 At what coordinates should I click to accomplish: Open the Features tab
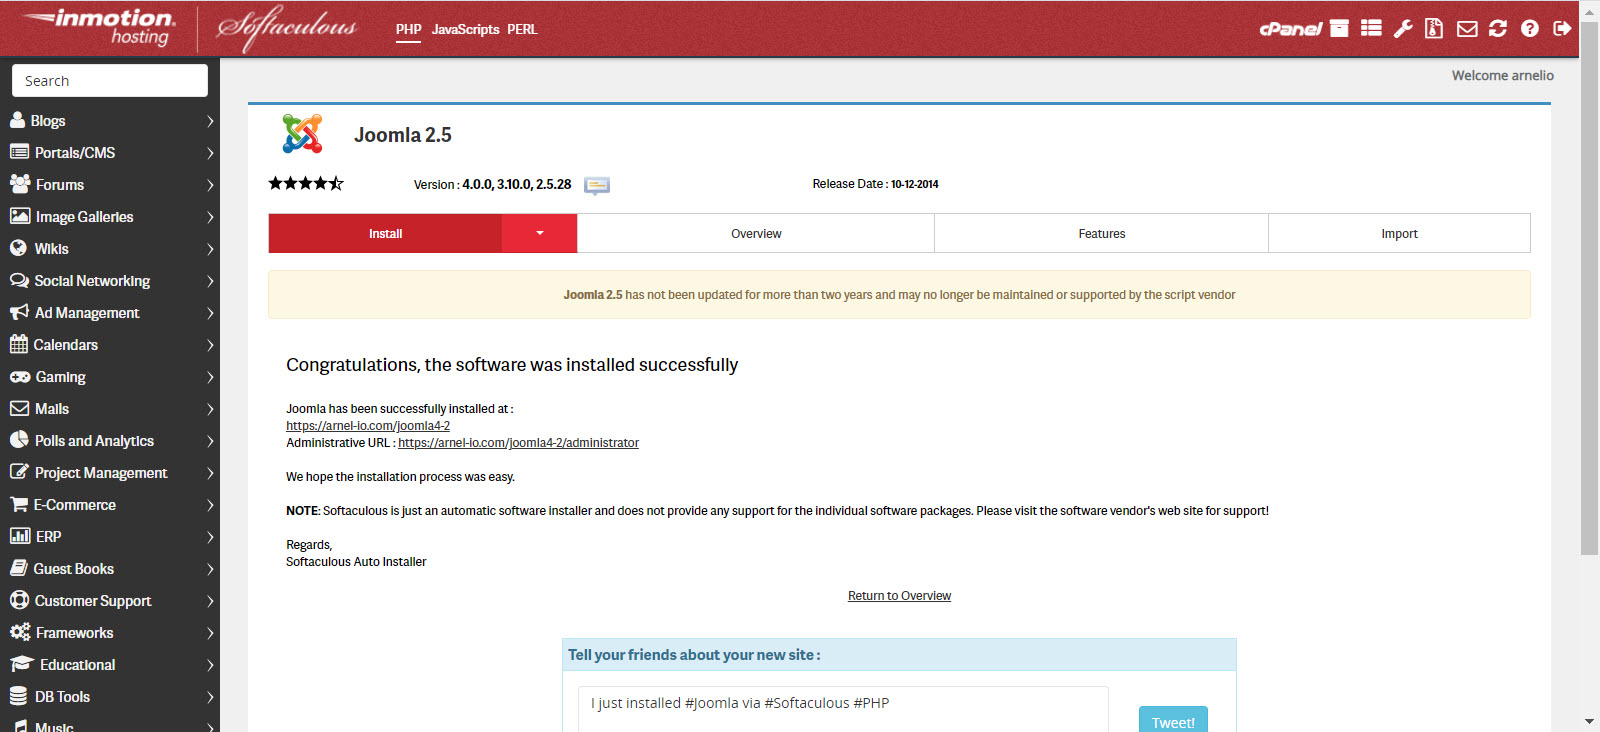tap(1102, 233)
